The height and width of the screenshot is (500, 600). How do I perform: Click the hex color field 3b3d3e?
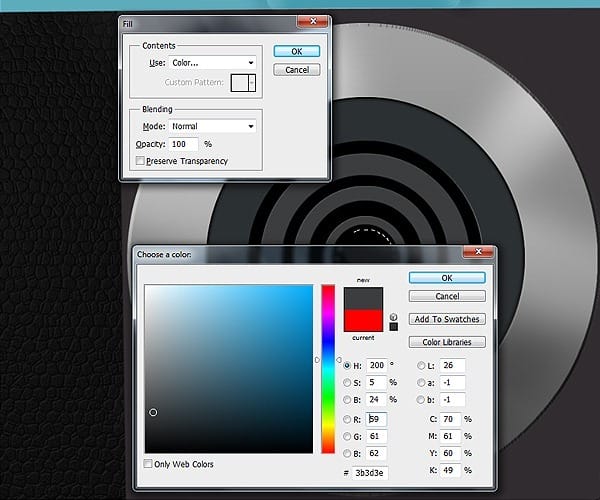(370, 473)
